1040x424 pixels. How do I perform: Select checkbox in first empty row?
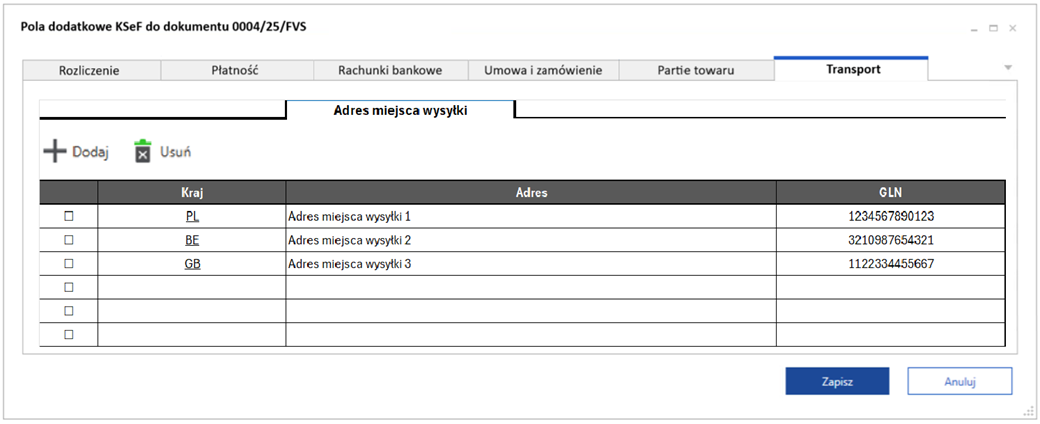tap(69, 287)
